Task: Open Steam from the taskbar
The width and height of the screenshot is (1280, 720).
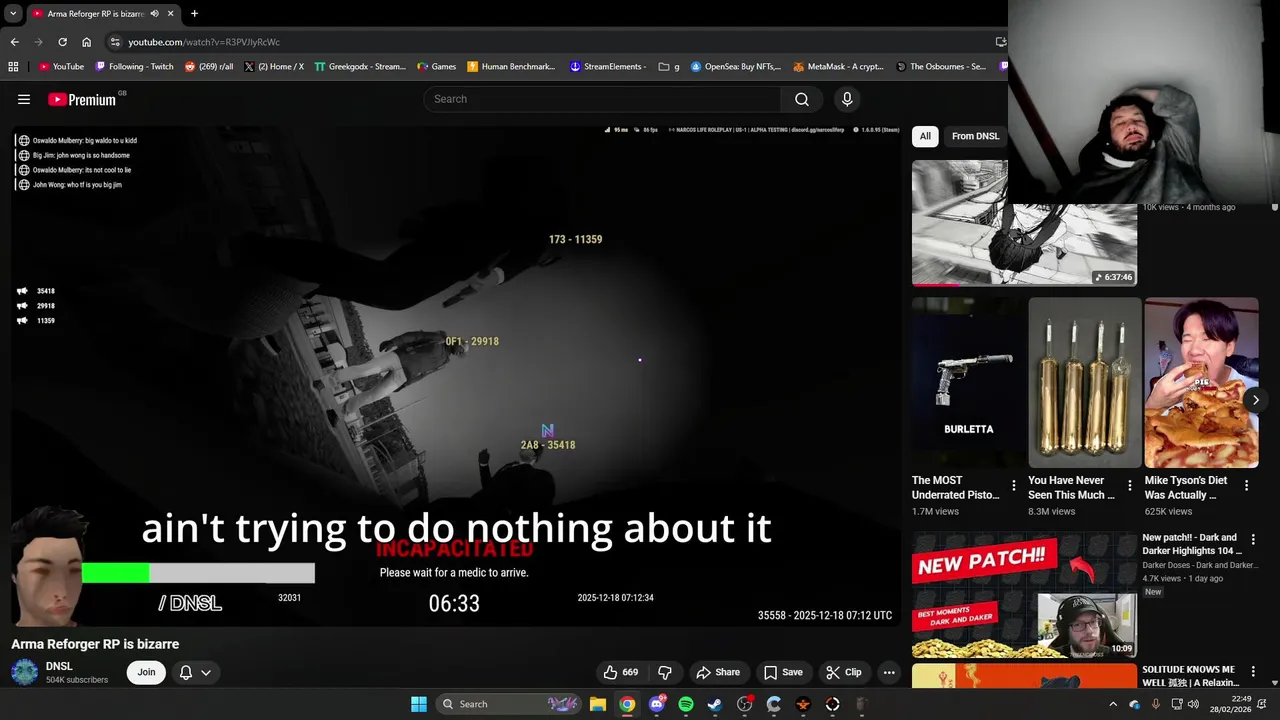Action: click(715, 704)
